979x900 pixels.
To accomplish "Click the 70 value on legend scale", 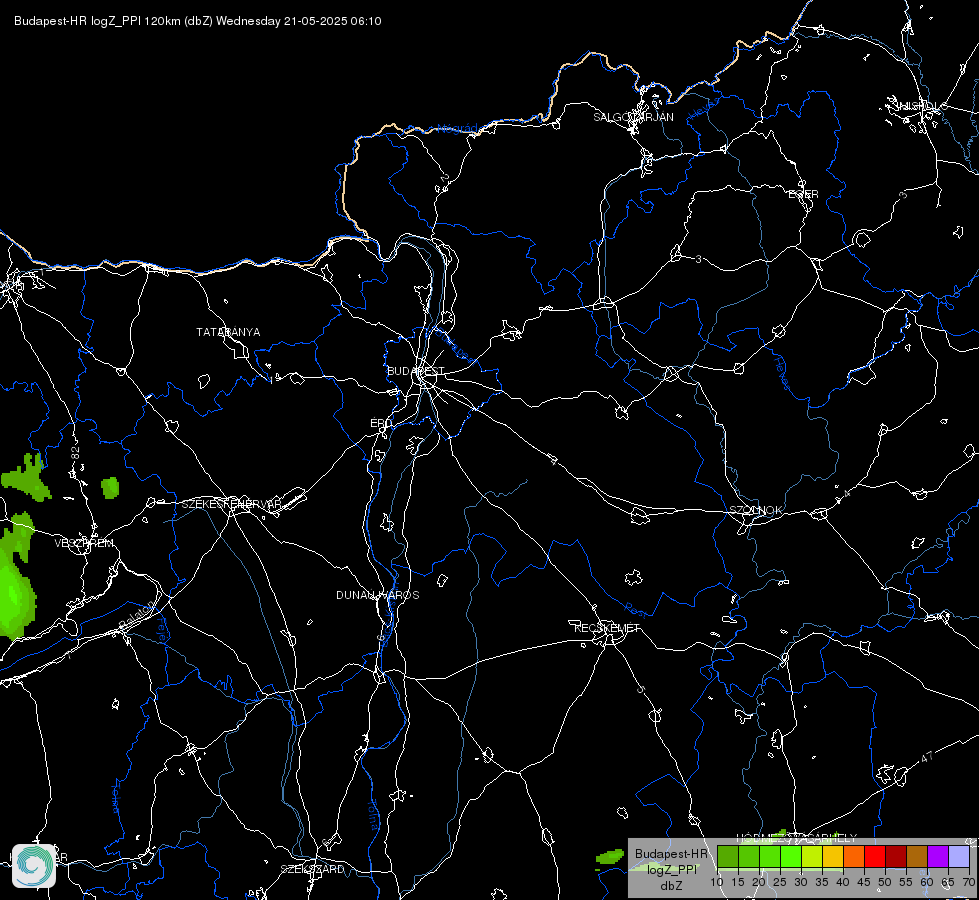I will [968, 882].
